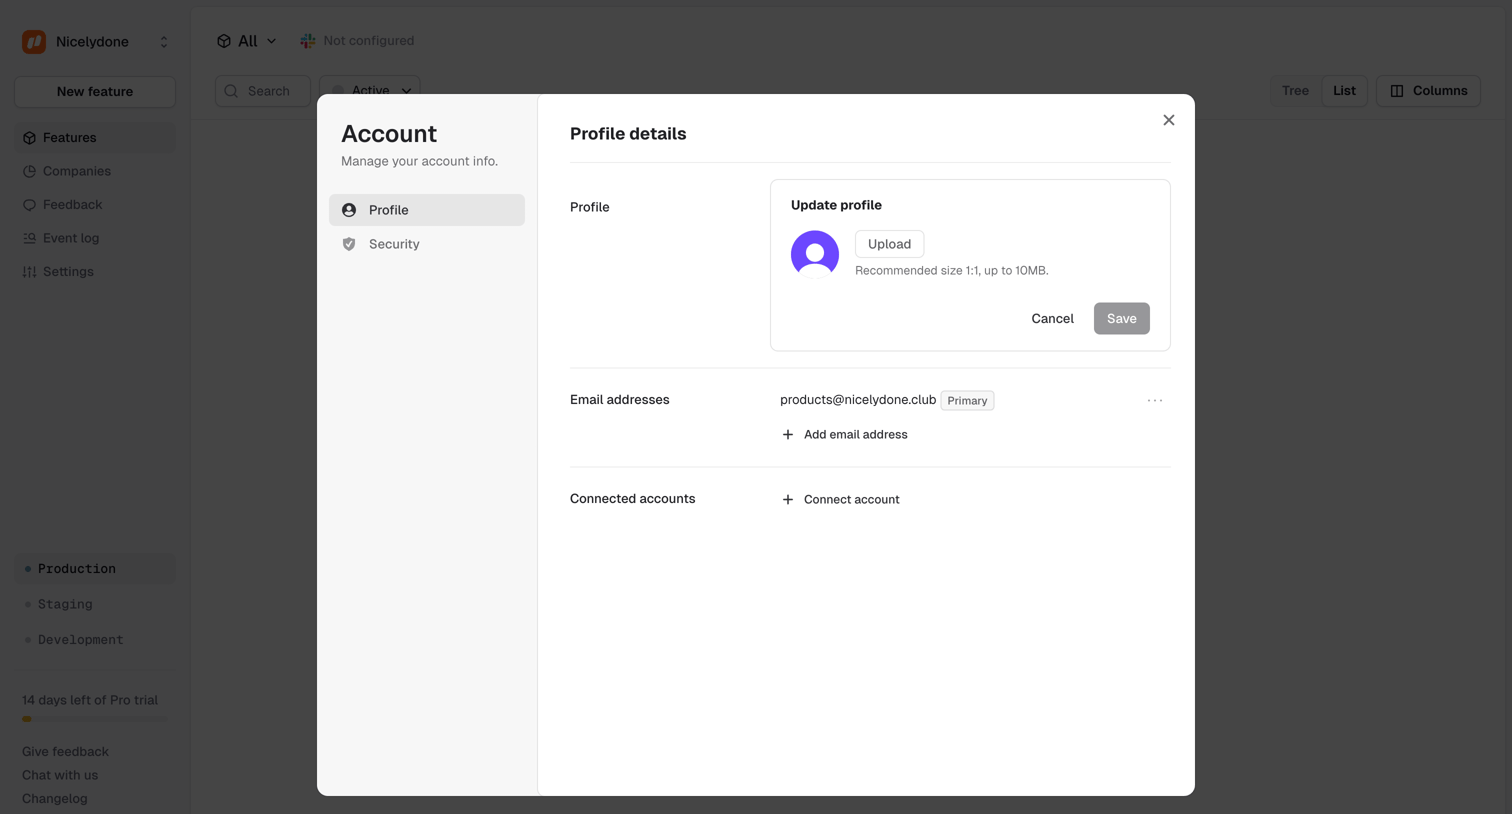The width and height of the screenshot is (1512, 814).
Task: Click the Nicelydone workspace logo icon
Action: click(x=34, y=42)
